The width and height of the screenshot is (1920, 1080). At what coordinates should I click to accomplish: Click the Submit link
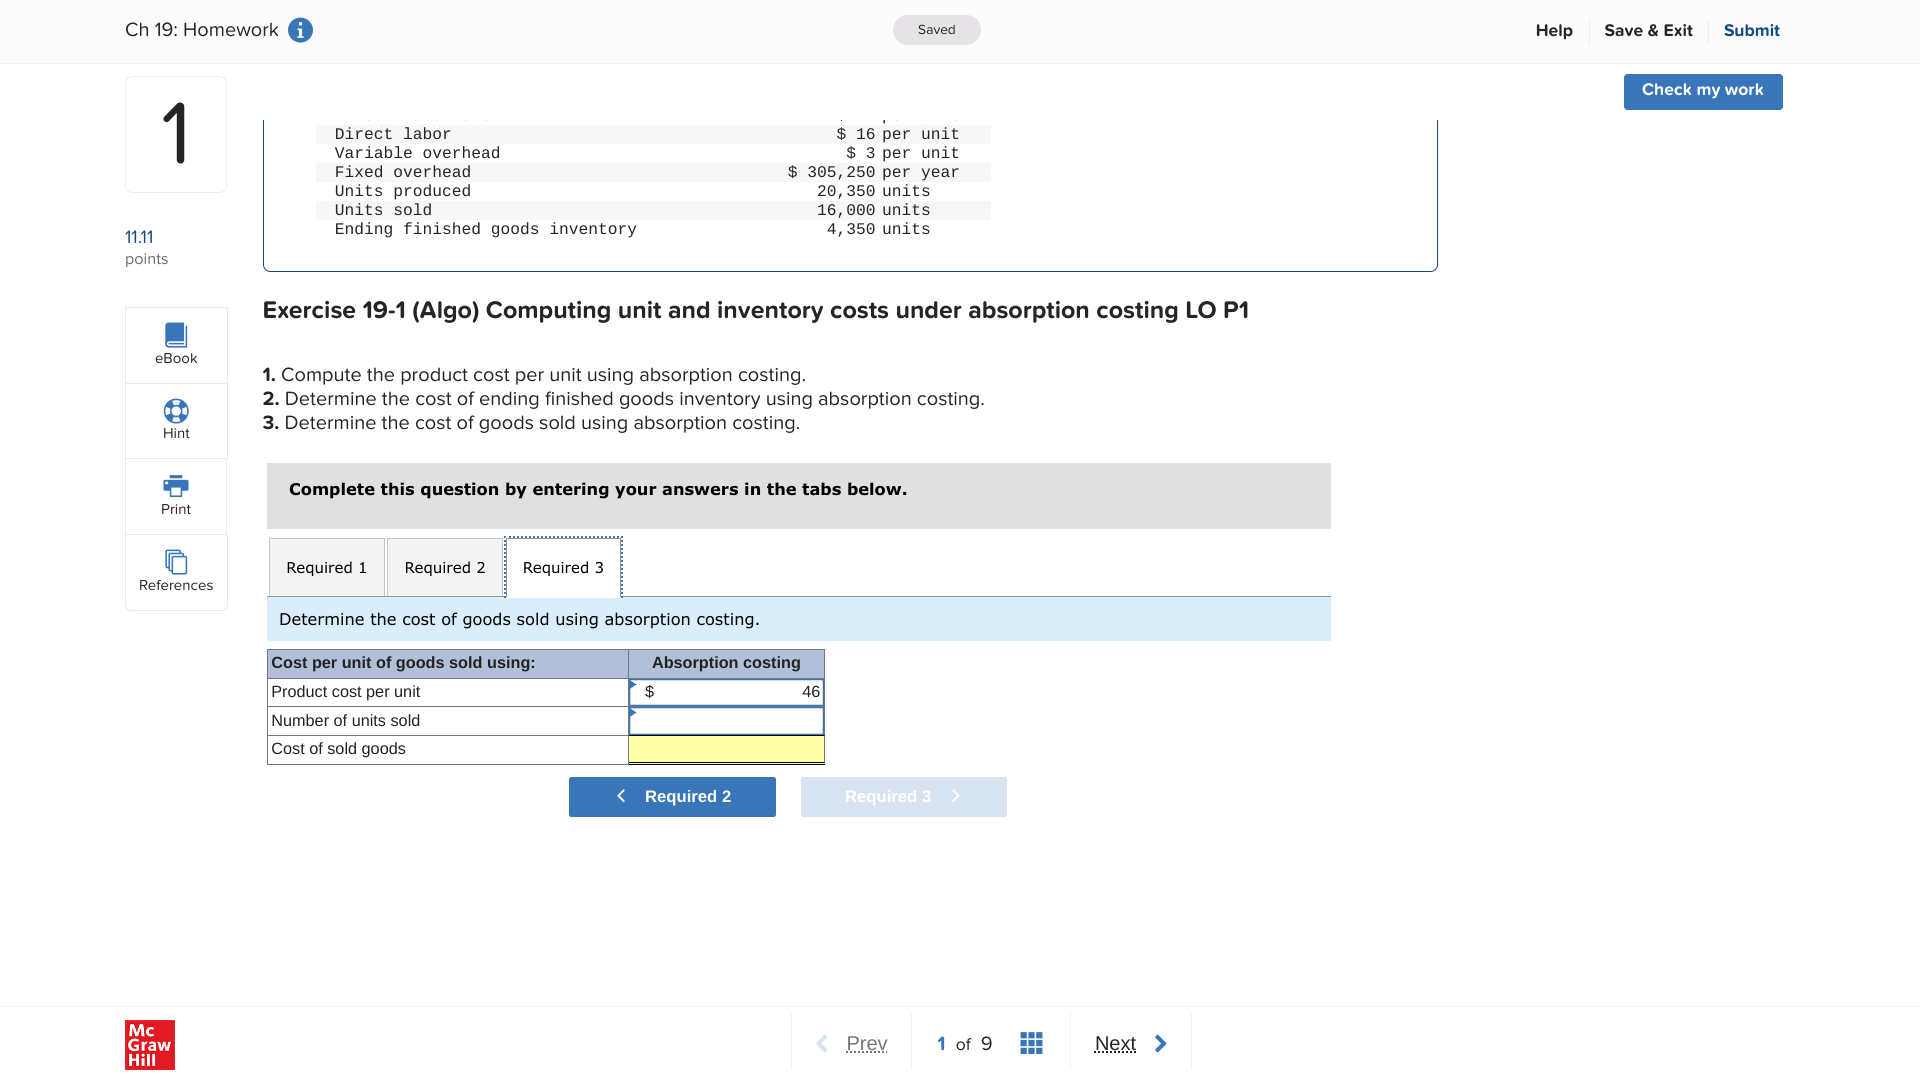(1751, 30)
